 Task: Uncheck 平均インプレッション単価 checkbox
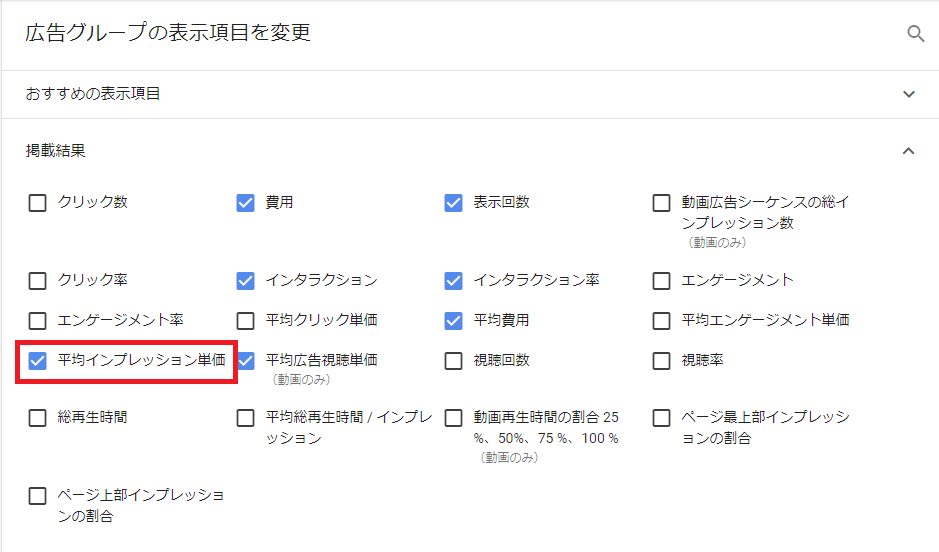pos(38,361)
